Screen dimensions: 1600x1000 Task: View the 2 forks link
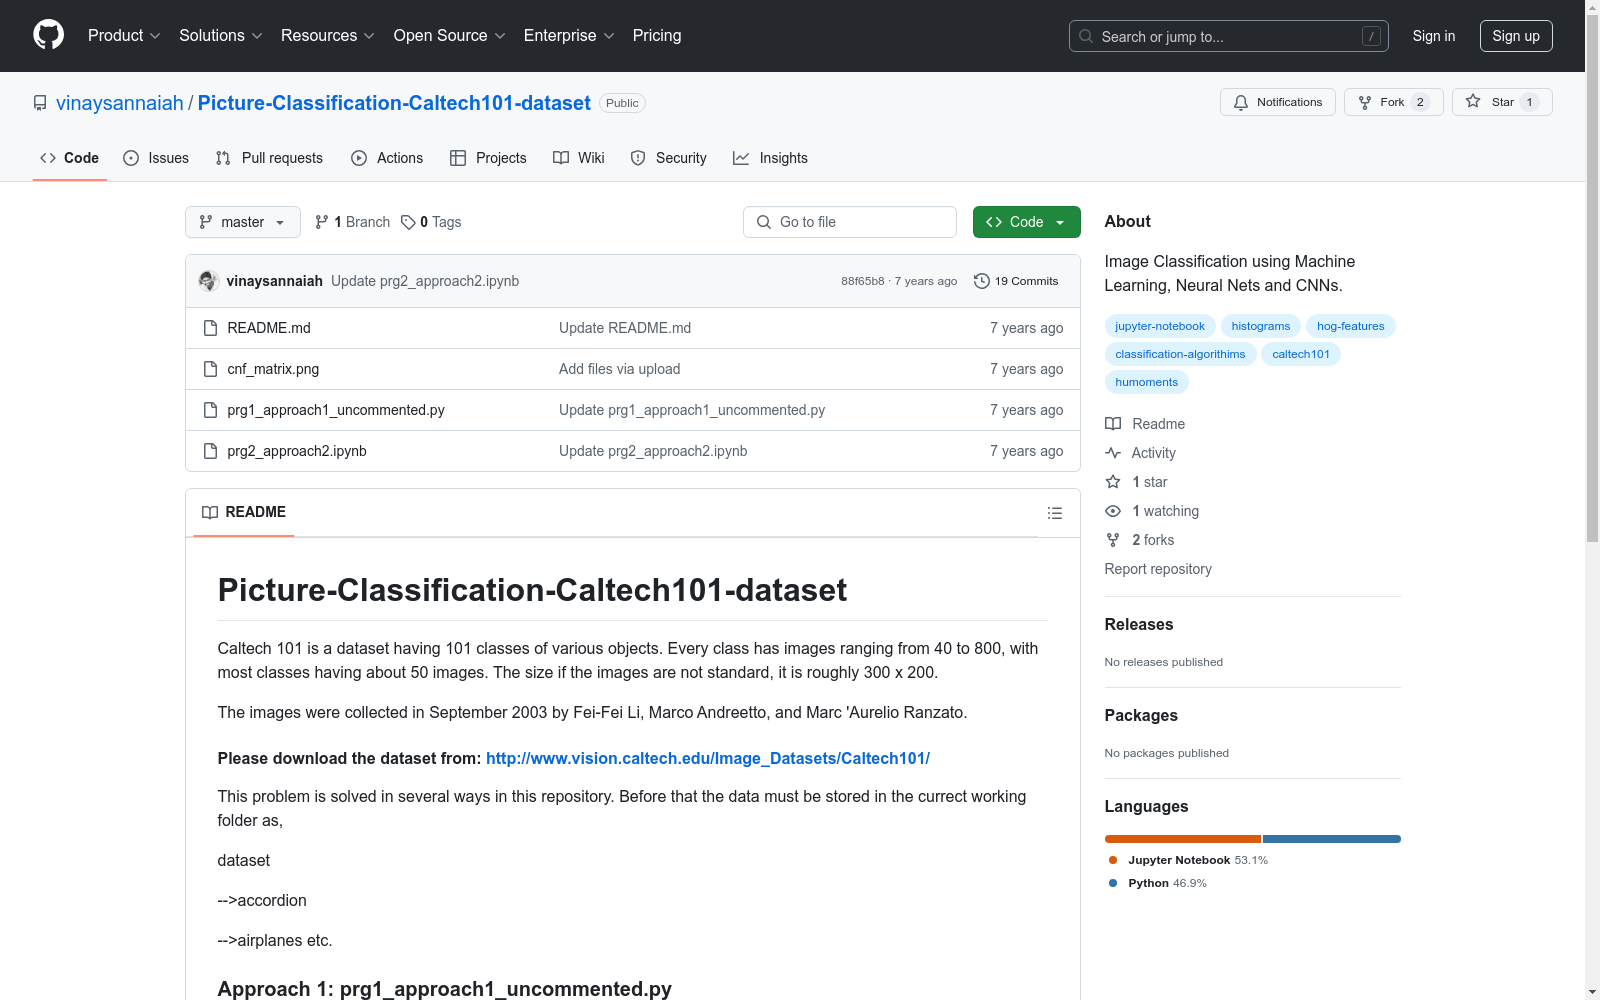(1140, 540)
